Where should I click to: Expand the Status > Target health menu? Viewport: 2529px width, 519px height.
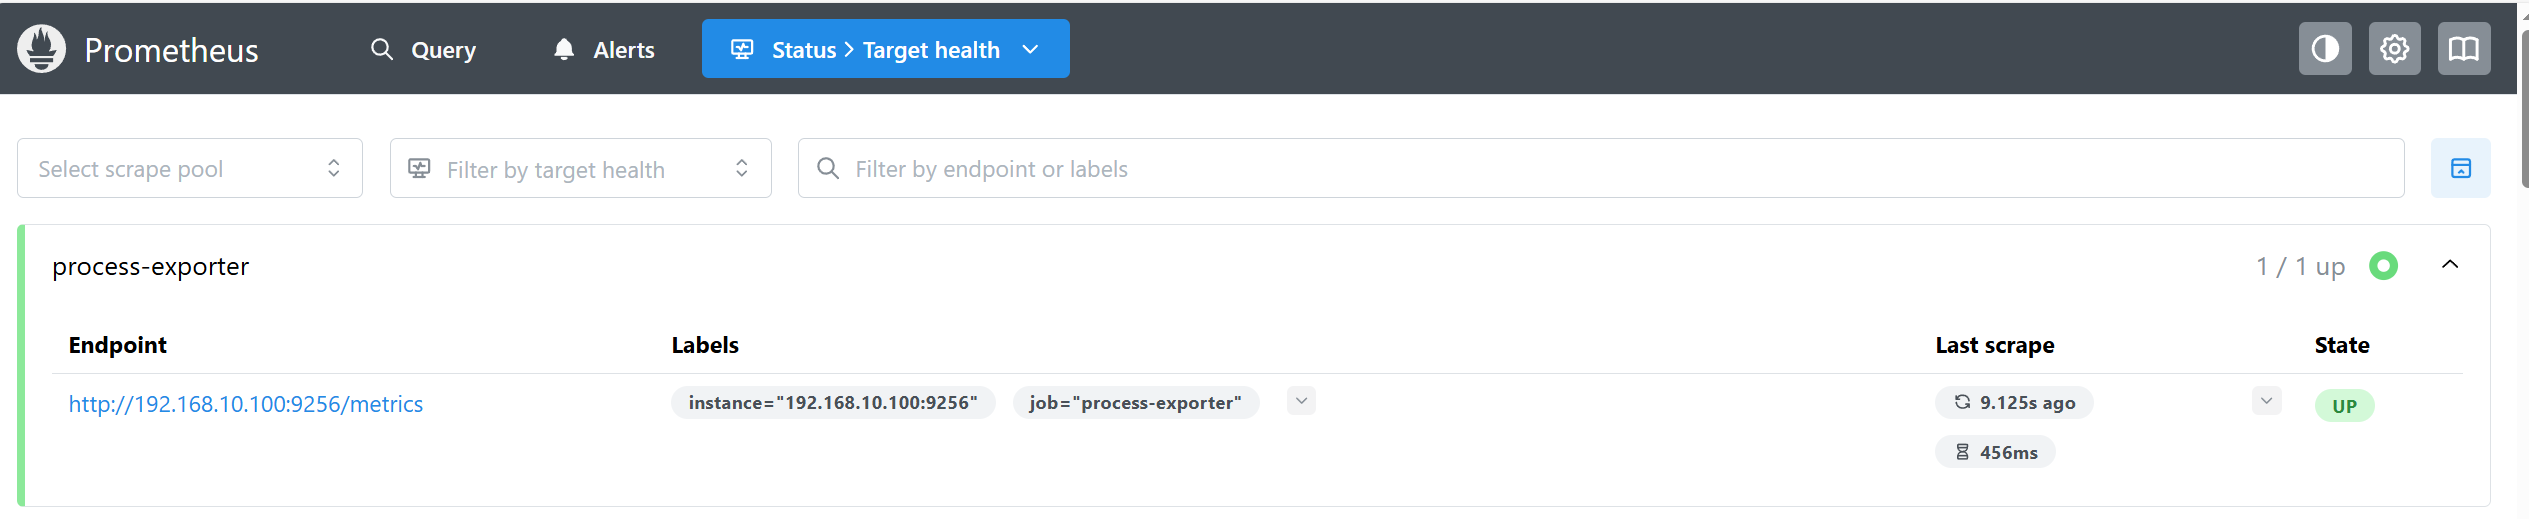pyautogui.click(x=885, y=49)
